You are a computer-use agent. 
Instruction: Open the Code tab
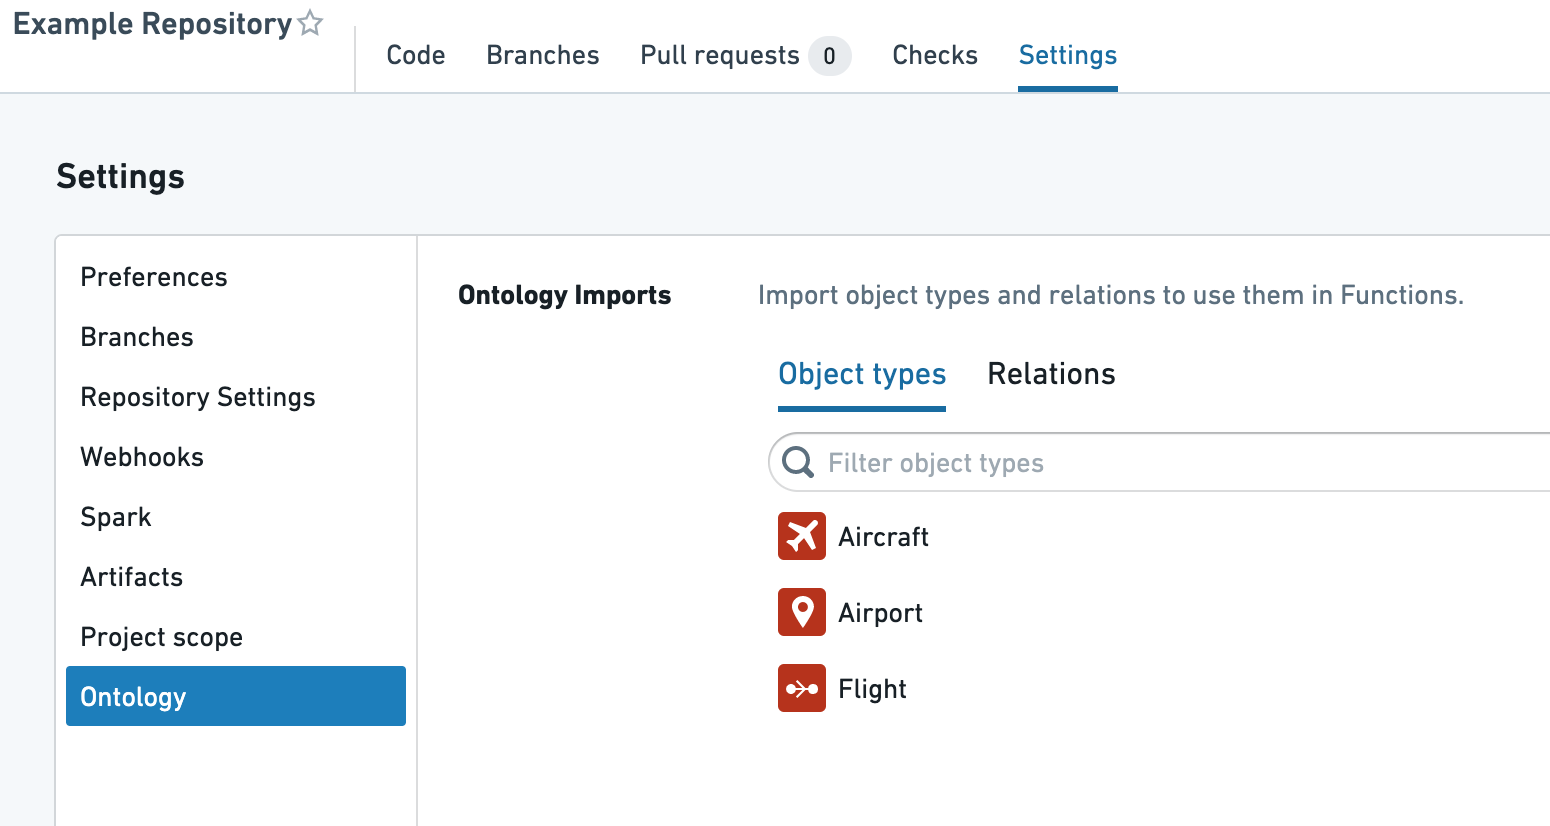[416, 55]
